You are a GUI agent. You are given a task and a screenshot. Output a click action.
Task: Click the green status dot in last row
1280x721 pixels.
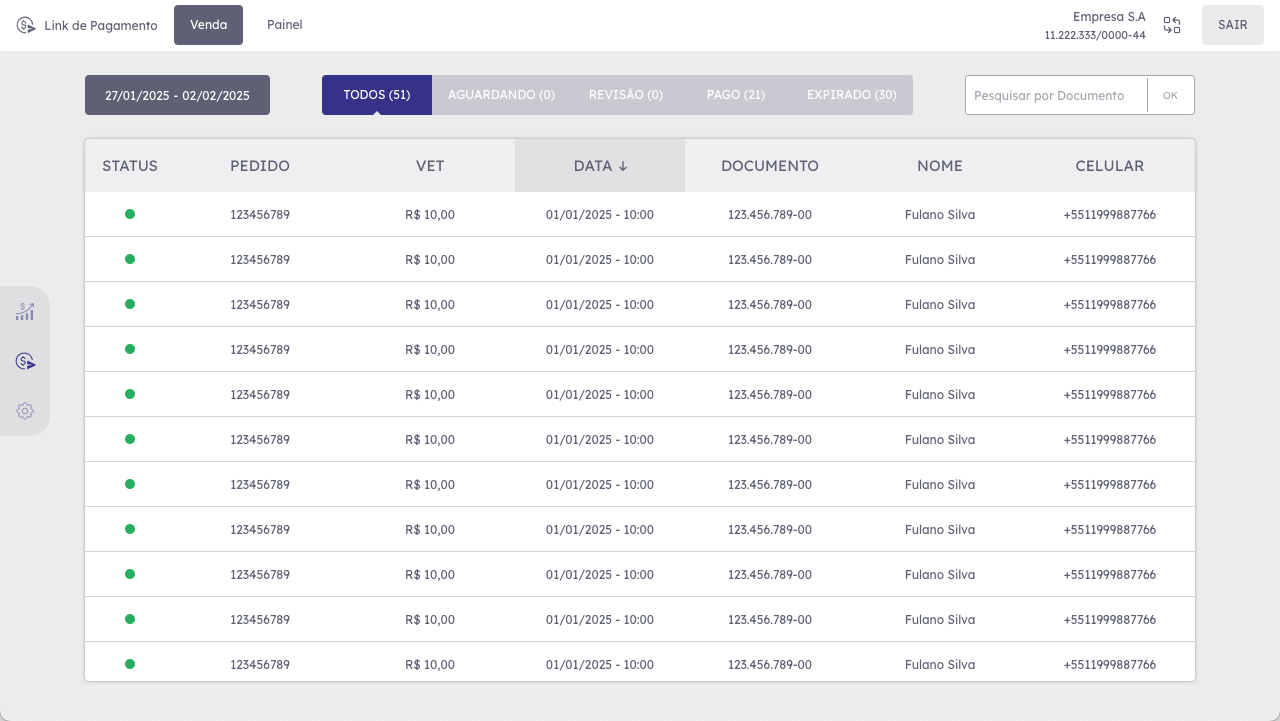click(x=130, y=664)
